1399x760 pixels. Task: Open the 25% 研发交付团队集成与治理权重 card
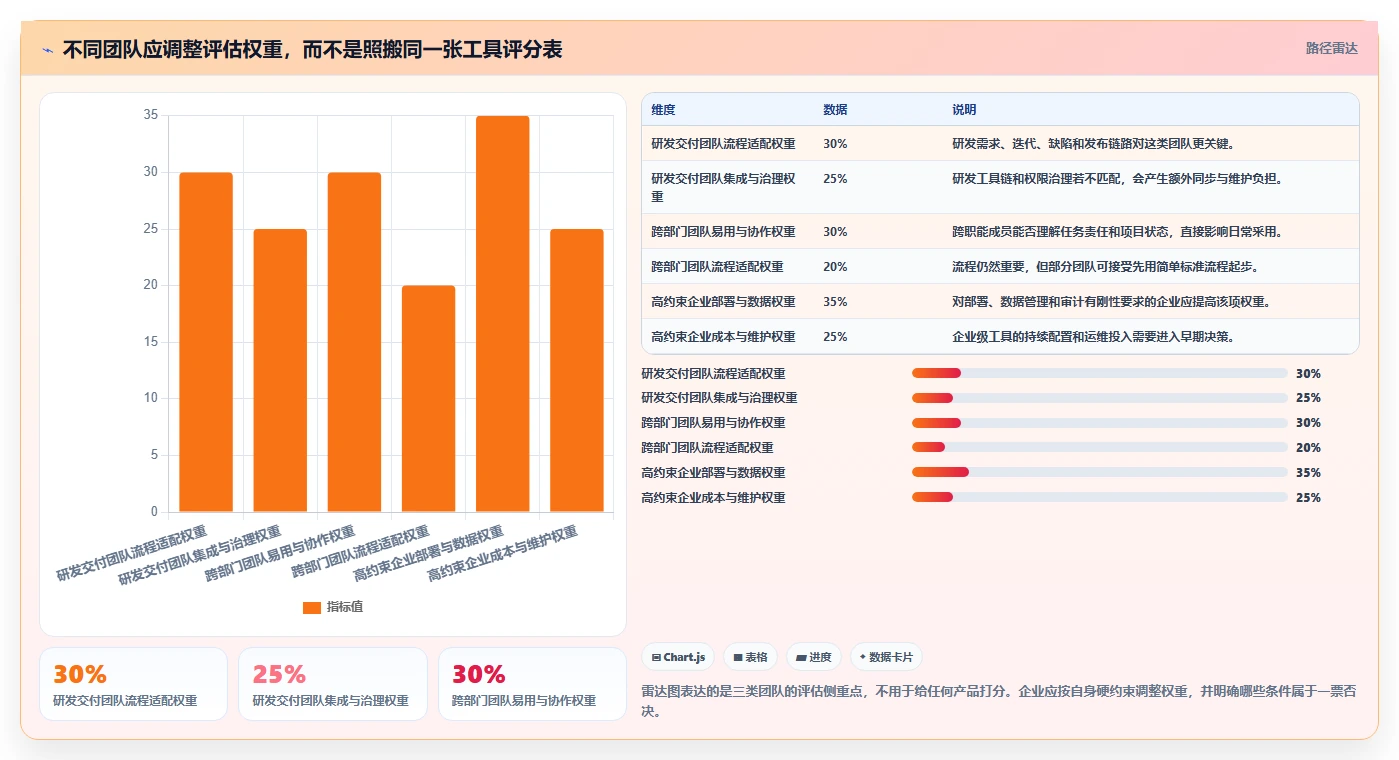333,684
